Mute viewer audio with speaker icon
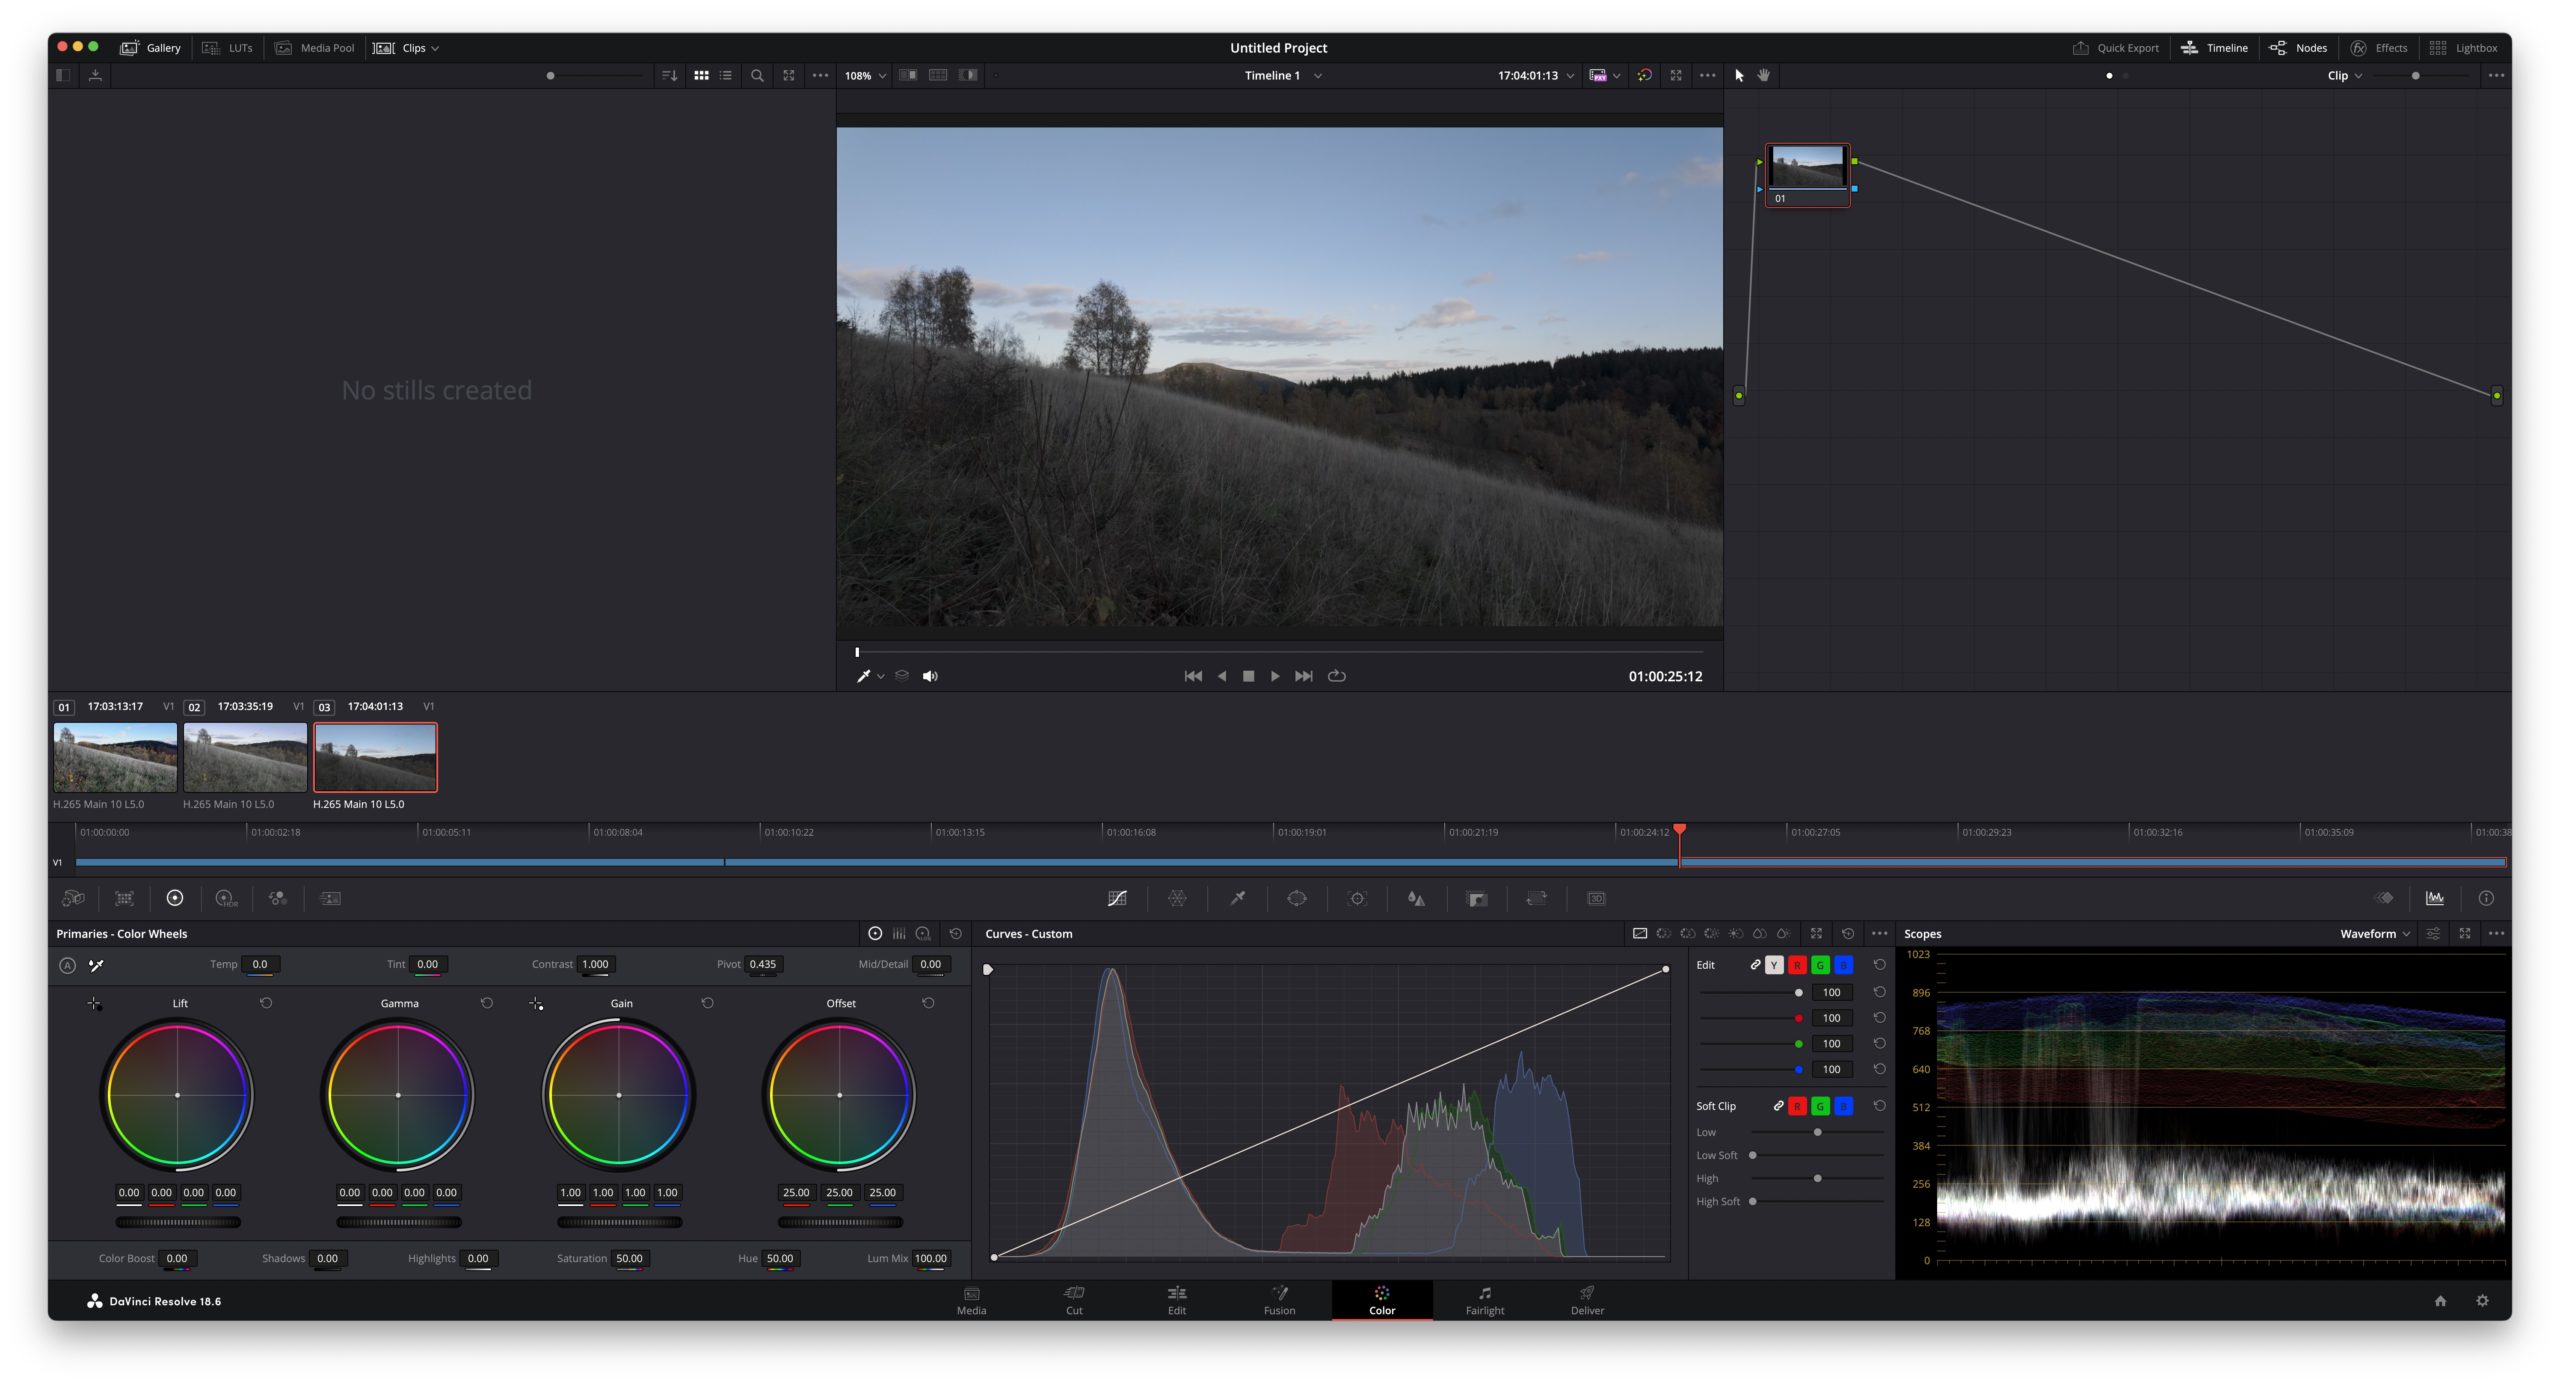2560x1384 pixels. tap(930, 676)
